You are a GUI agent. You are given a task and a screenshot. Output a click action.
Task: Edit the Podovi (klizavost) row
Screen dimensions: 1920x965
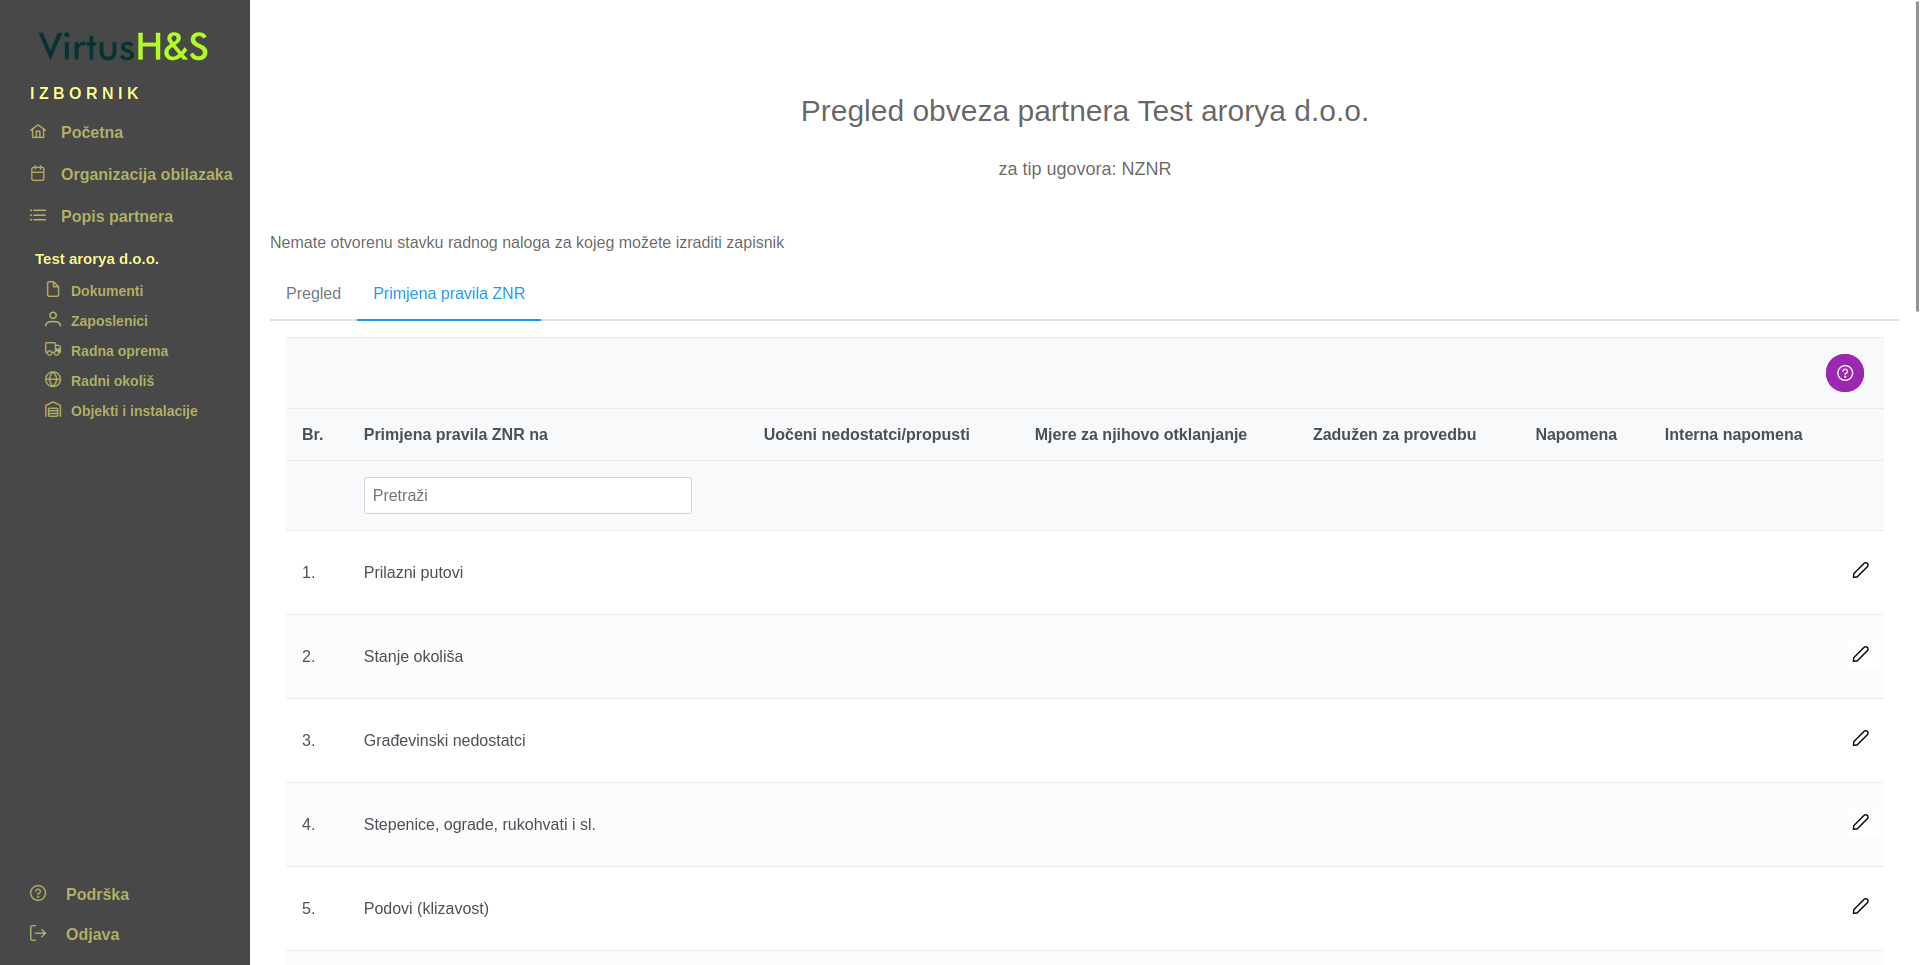[1860, 906]
